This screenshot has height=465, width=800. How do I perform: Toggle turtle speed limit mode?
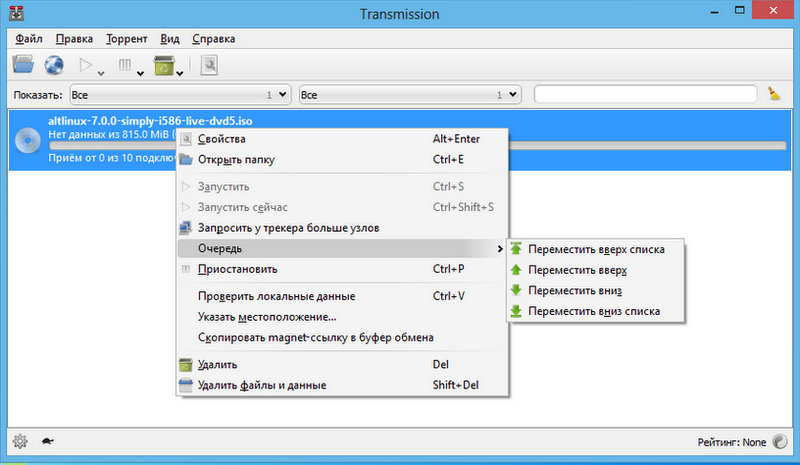point(48,441)
